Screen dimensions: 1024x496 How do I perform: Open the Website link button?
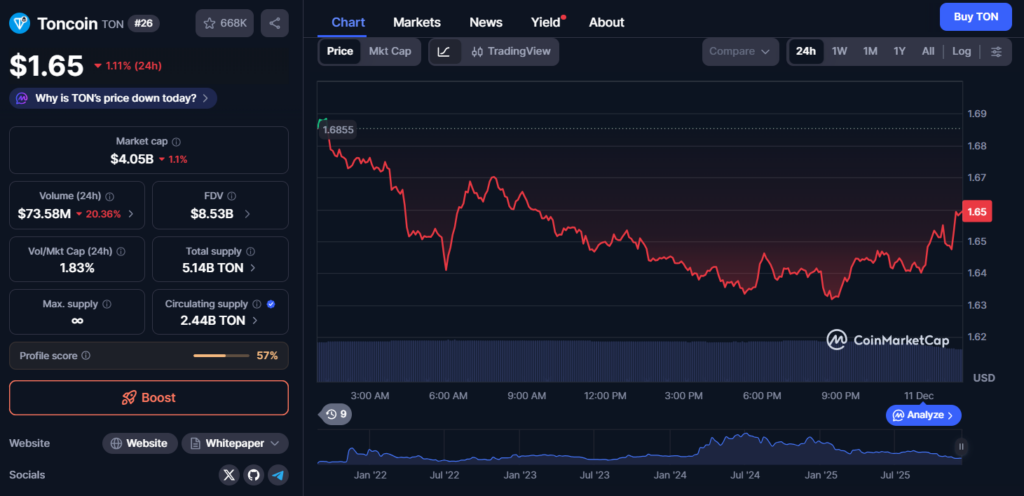click(140, 443)
